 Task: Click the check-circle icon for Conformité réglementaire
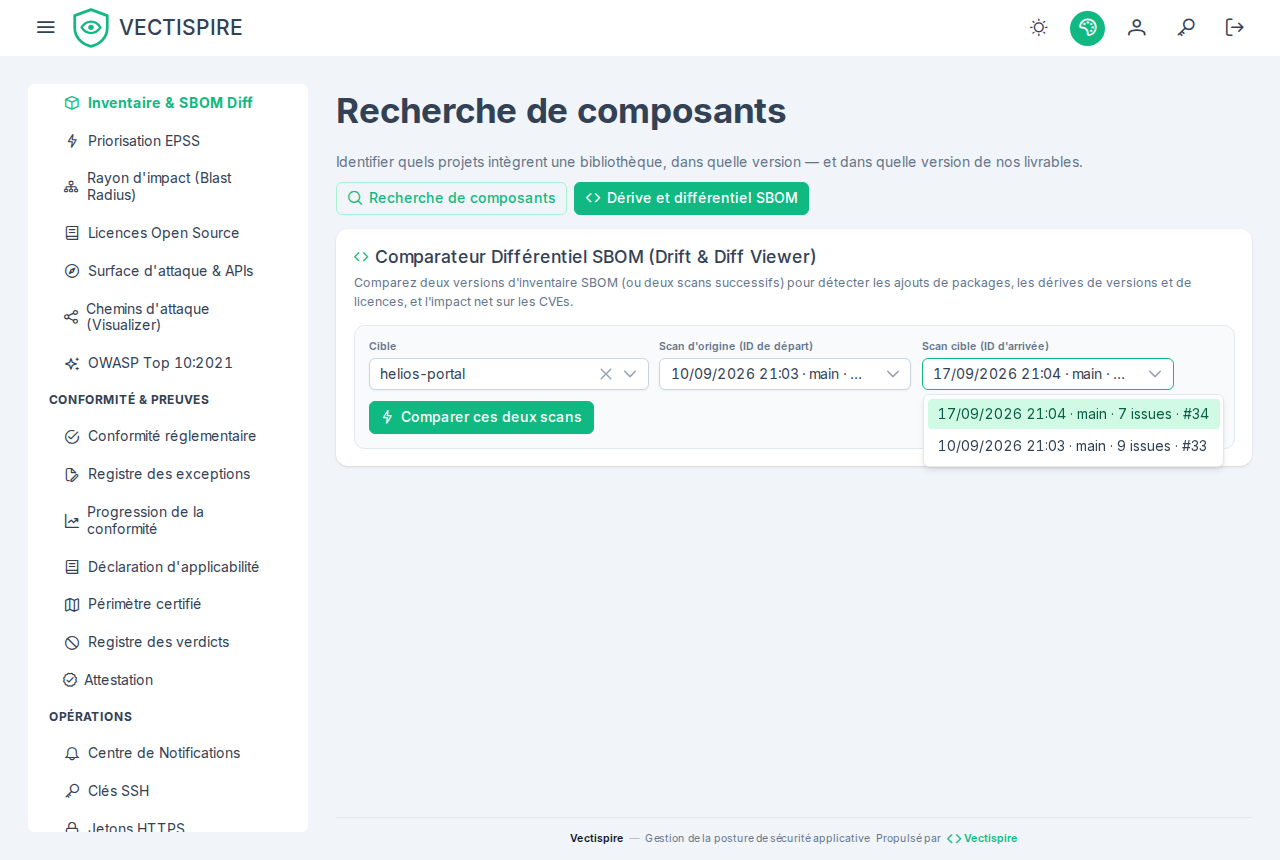(72, 436)
